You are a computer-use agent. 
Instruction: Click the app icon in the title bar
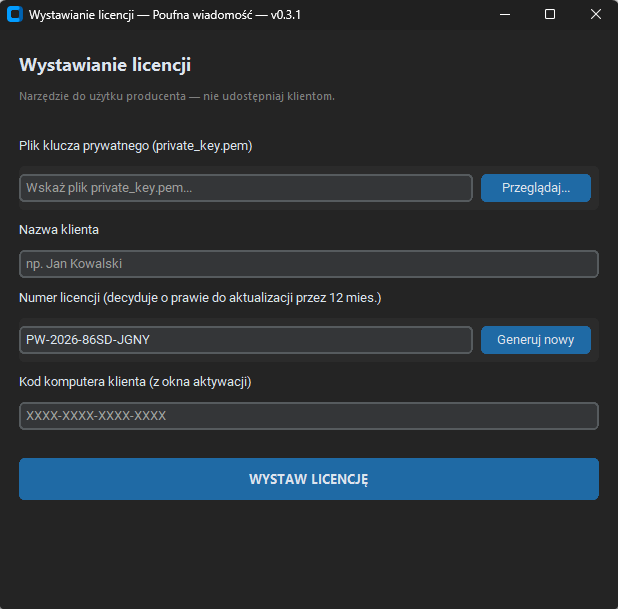[x=15, y=15]
